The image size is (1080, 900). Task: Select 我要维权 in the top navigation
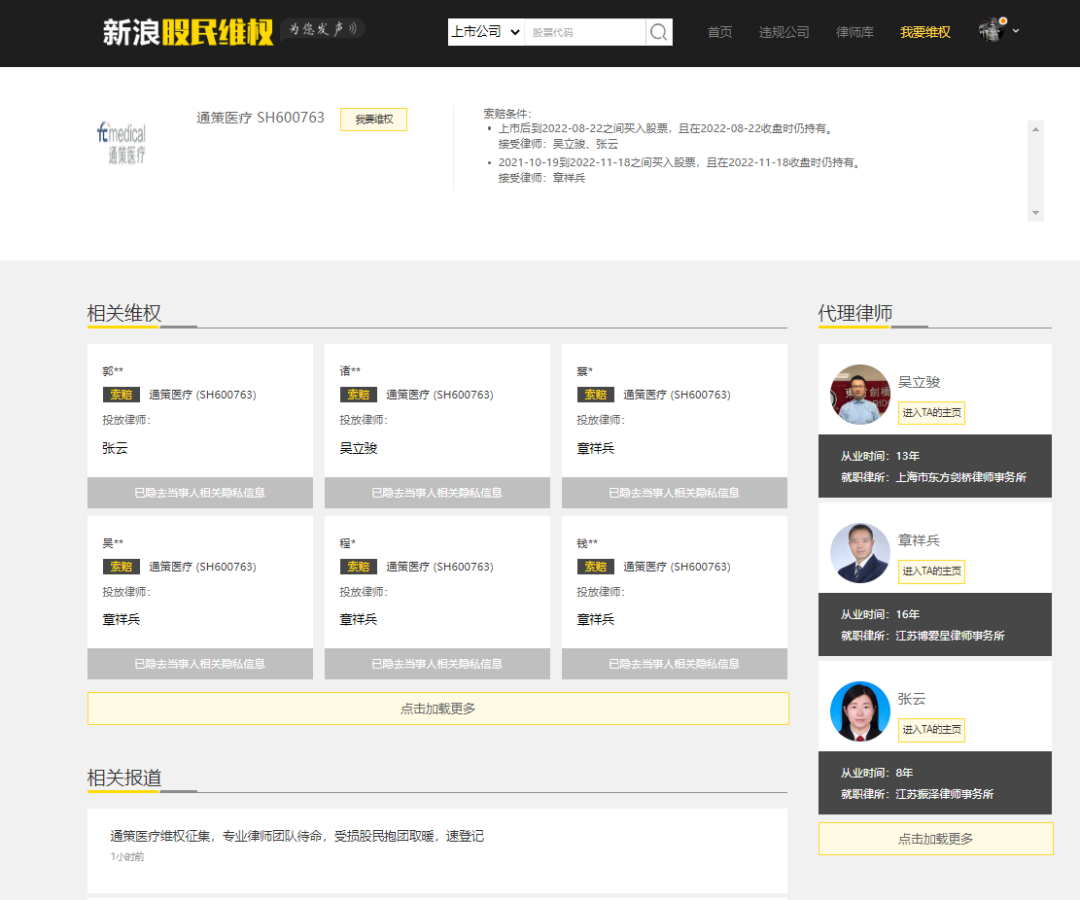(x=925, y=32)
